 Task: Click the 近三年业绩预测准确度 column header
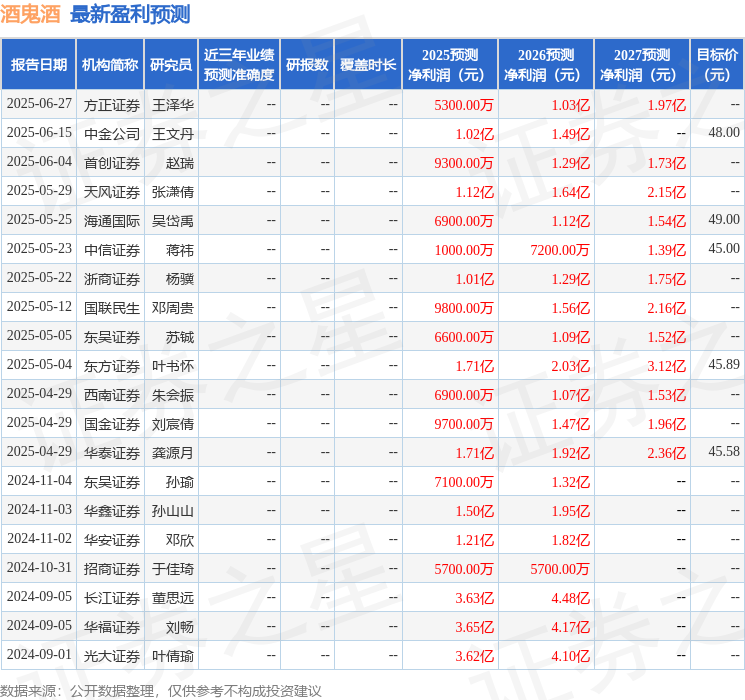tap(239, 65)
